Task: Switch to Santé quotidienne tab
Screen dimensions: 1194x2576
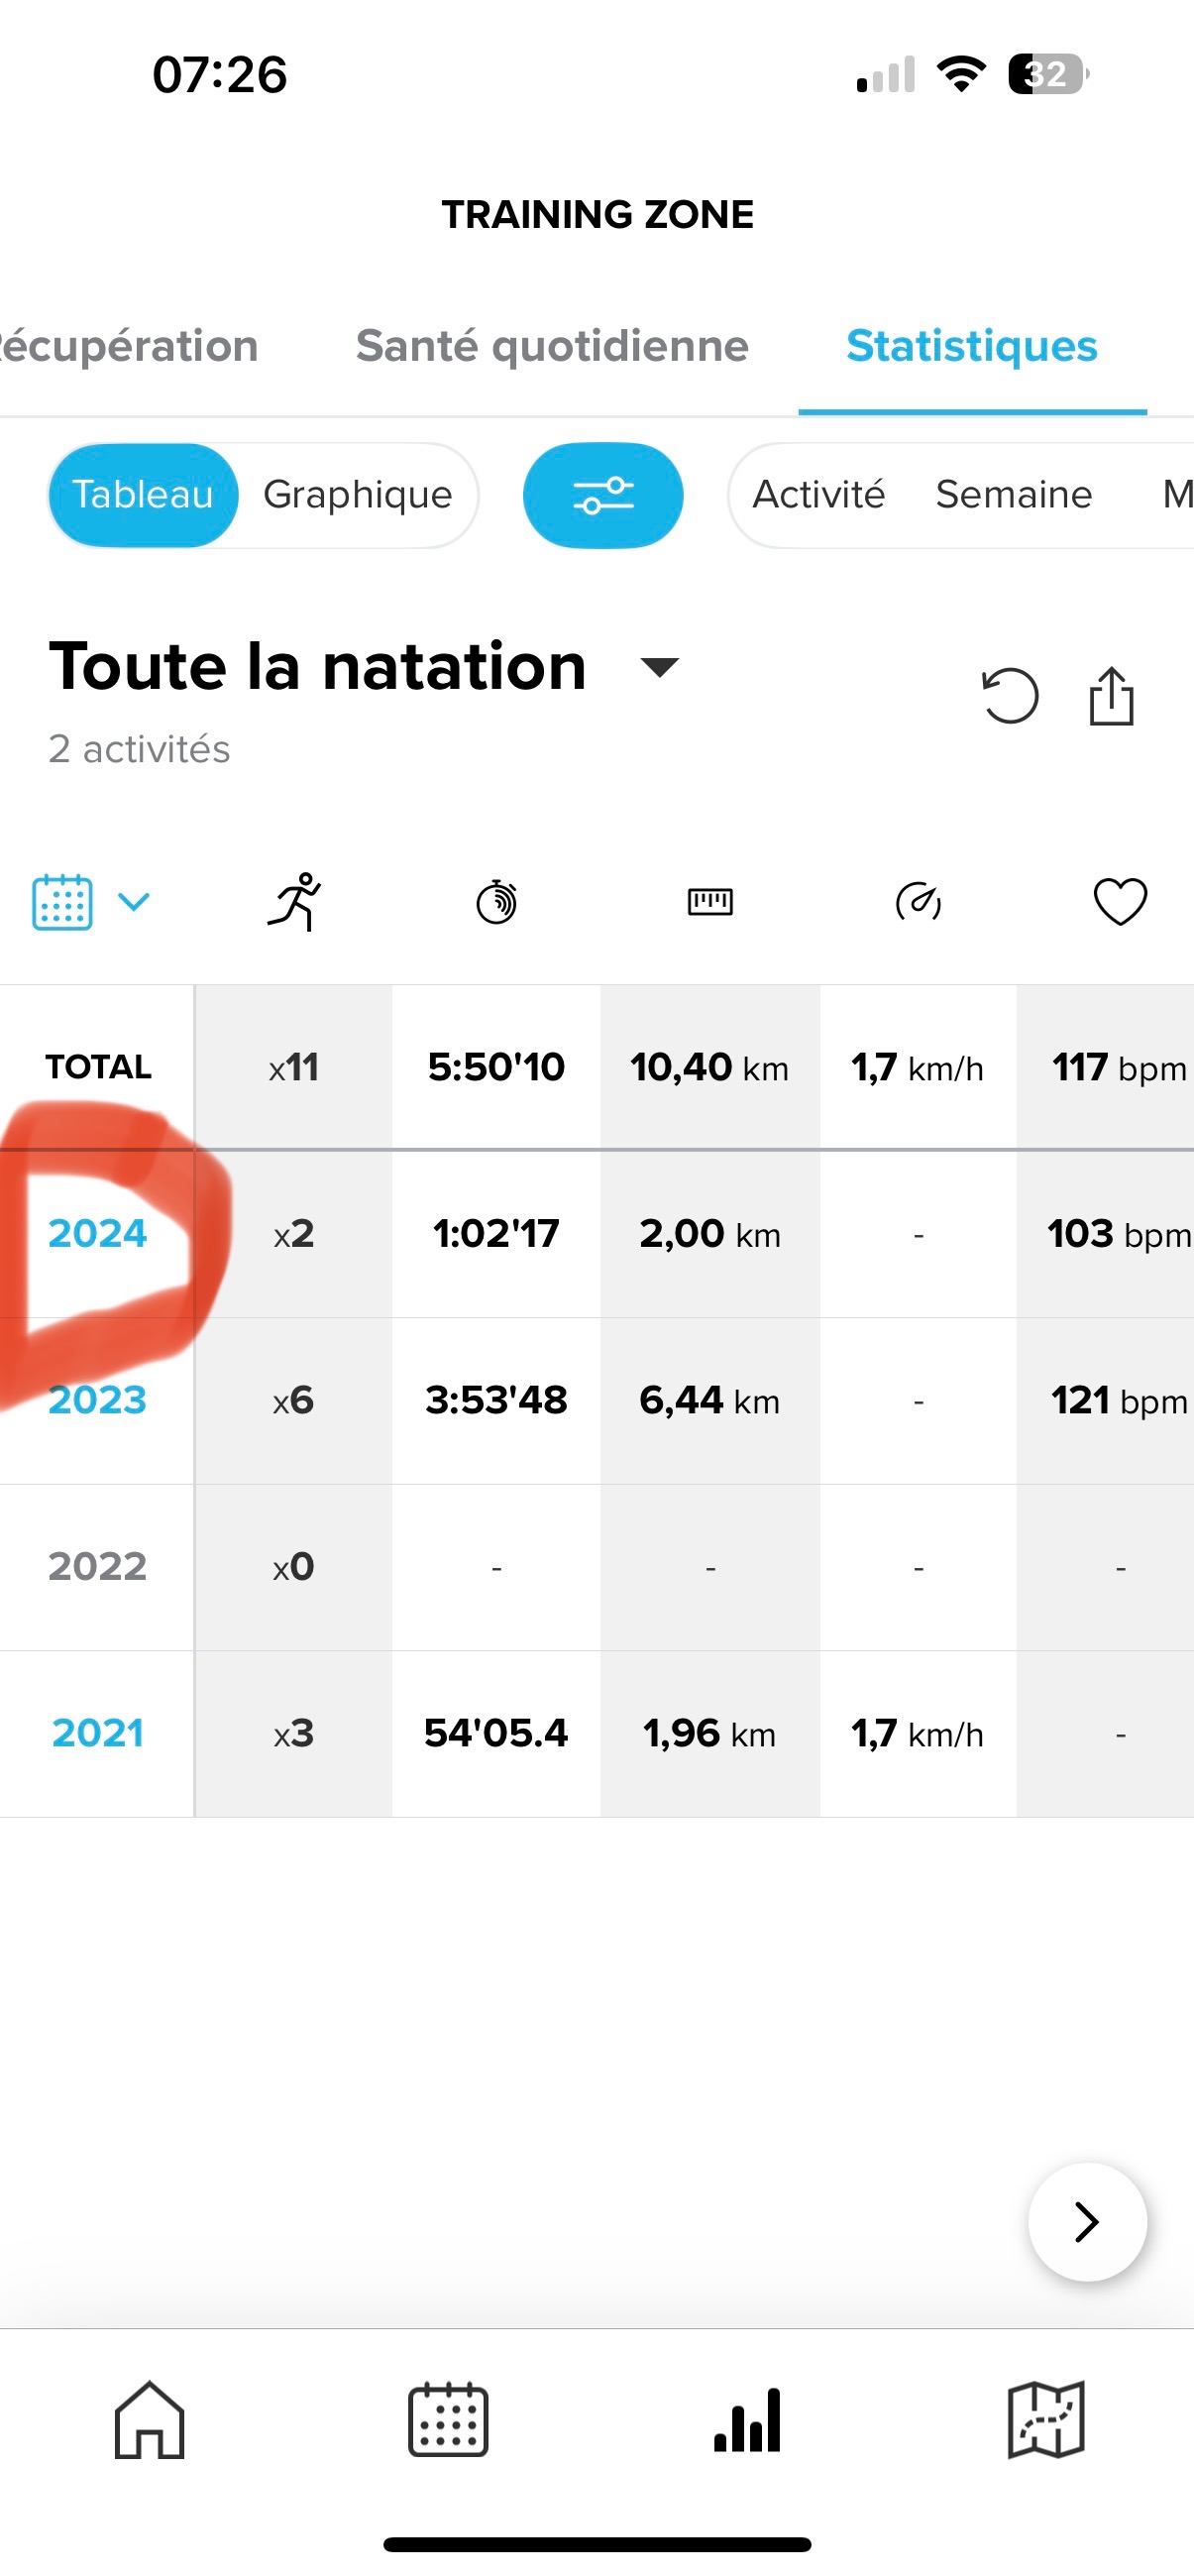Action: pos(552,346)
